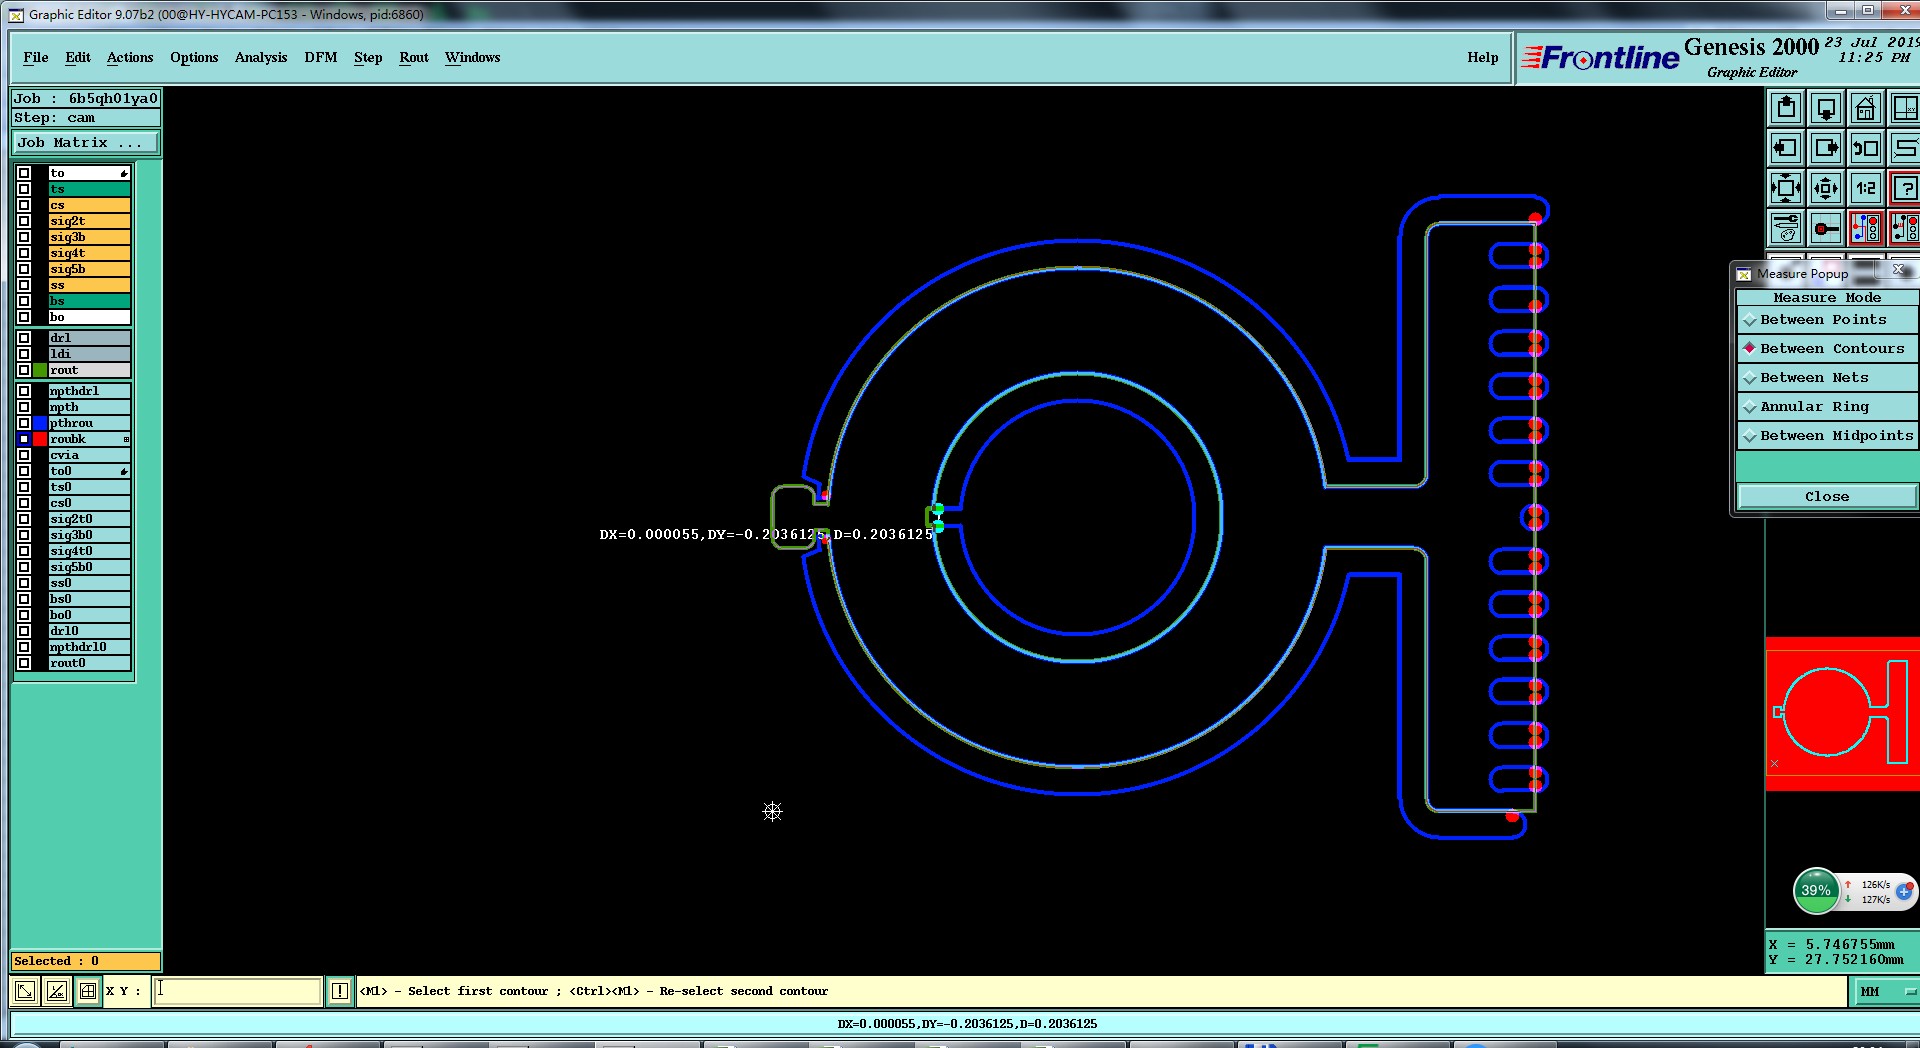Click the zoom out shrink-arrows icon

[x=1826, y=188]
